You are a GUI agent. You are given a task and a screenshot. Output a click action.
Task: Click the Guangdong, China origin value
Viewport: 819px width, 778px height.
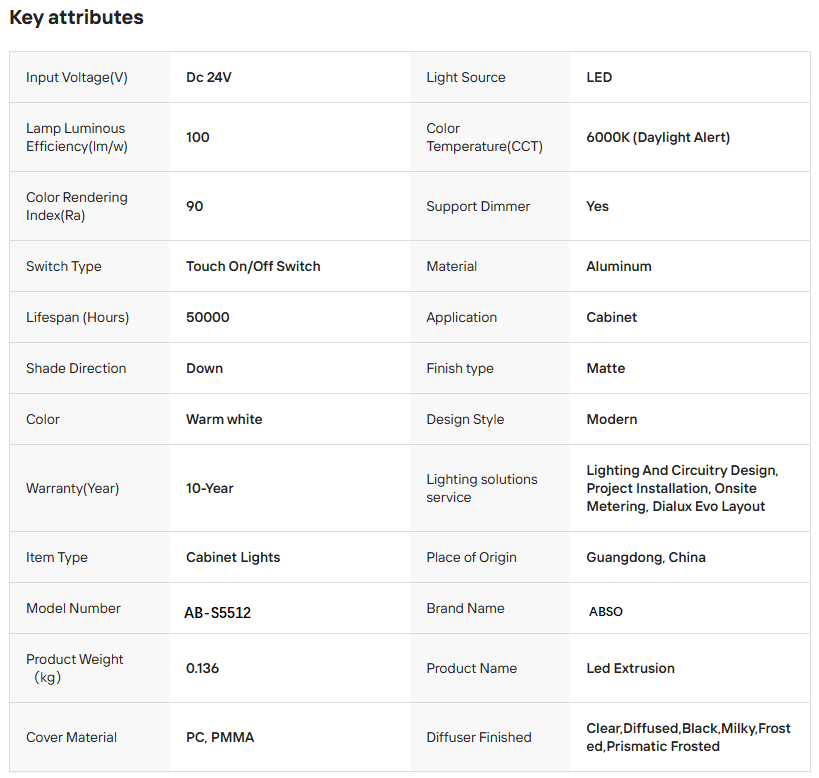646,557
